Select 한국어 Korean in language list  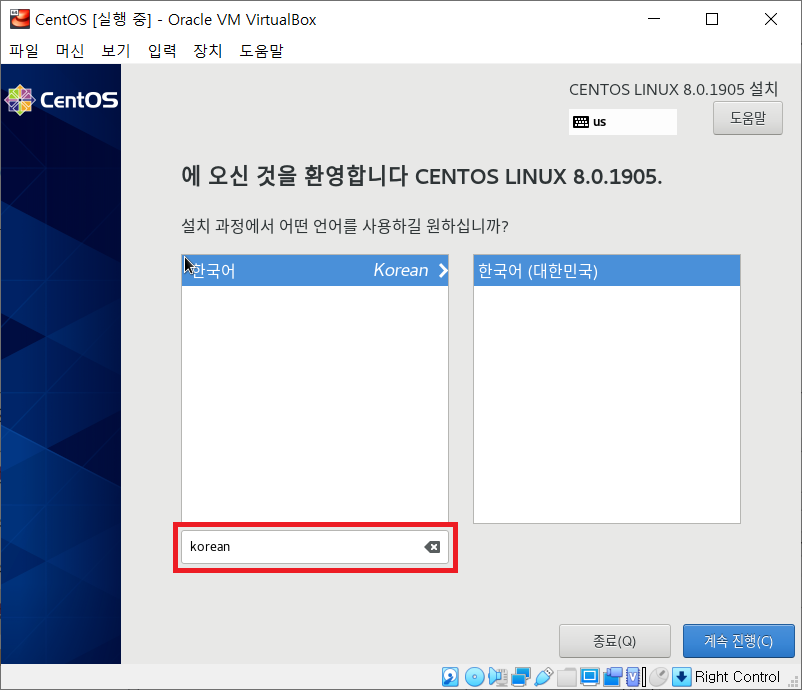coord(315,270)
